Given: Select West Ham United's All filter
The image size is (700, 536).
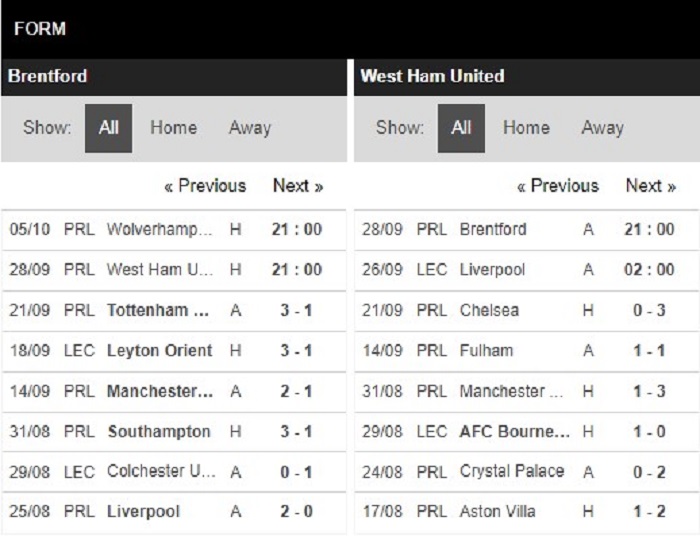Looking at the screenshot, I should click(461, 128).
